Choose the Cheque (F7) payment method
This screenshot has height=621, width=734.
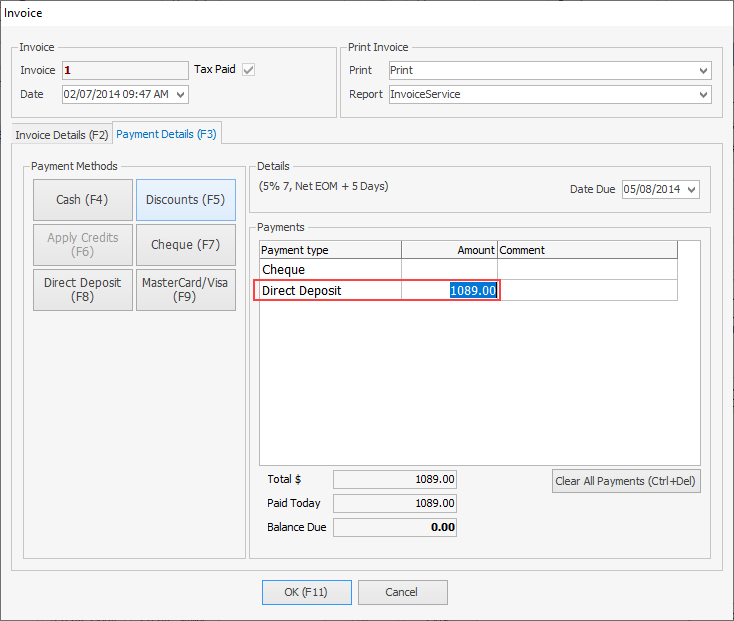[x=185, y=245]
